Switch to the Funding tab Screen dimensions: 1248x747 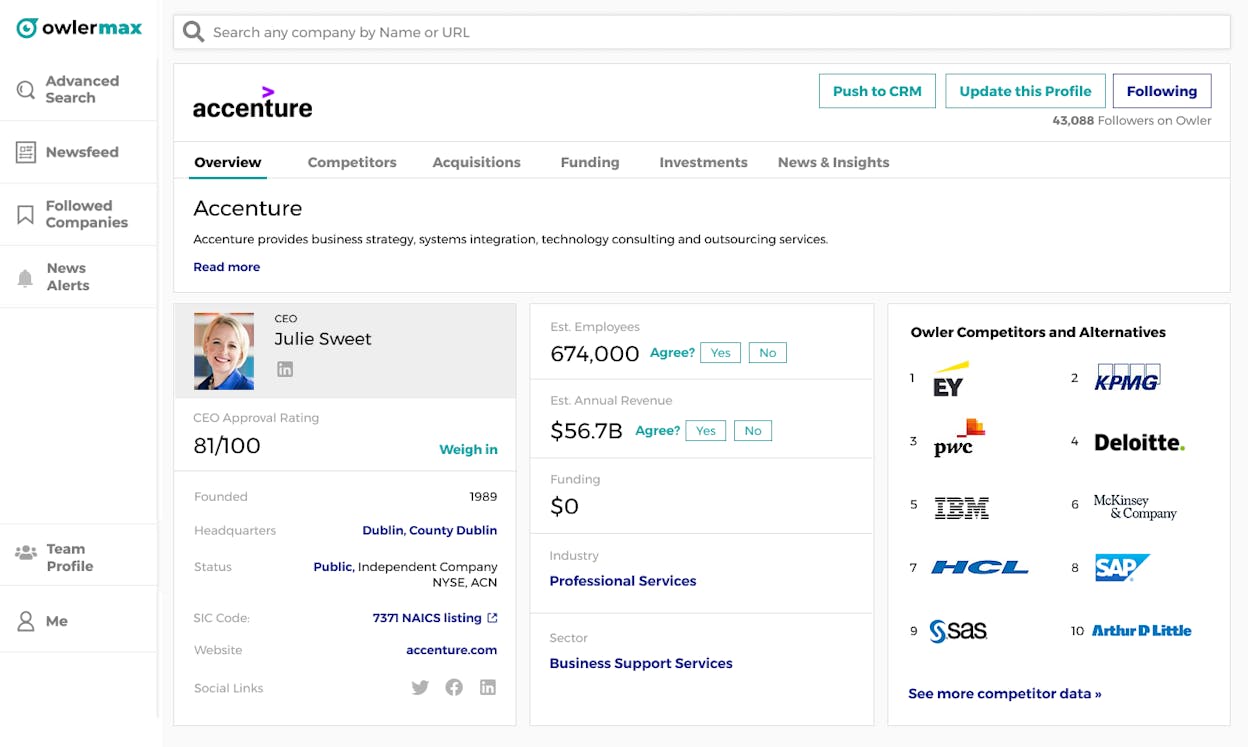pyautogui.click(x=590, y=162)
